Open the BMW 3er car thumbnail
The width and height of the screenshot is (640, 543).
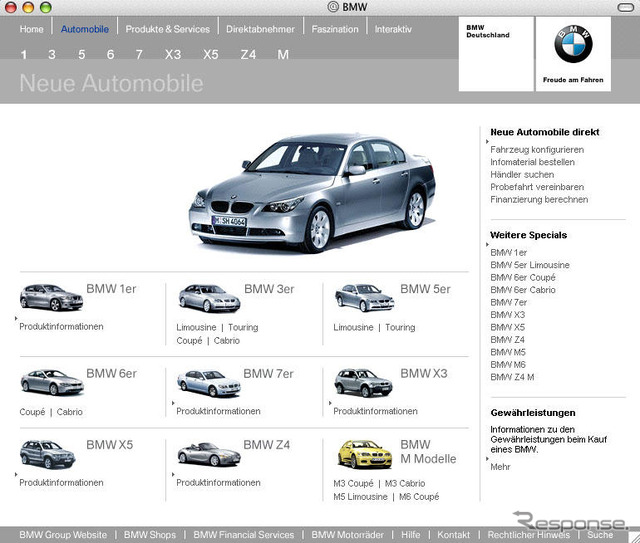click(x=209, y=298)
